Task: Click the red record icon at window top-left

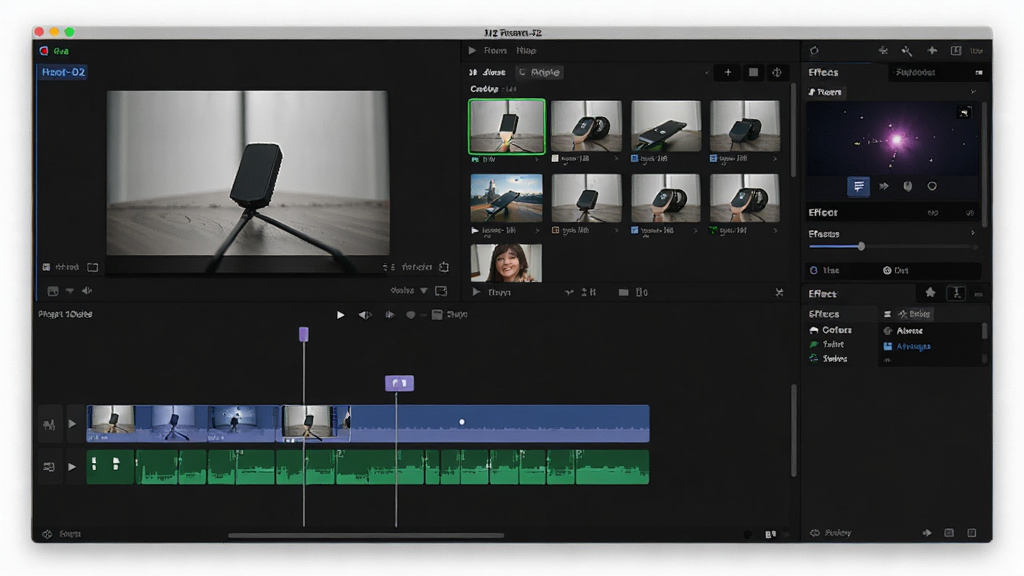Action: (x=44, y=51)
